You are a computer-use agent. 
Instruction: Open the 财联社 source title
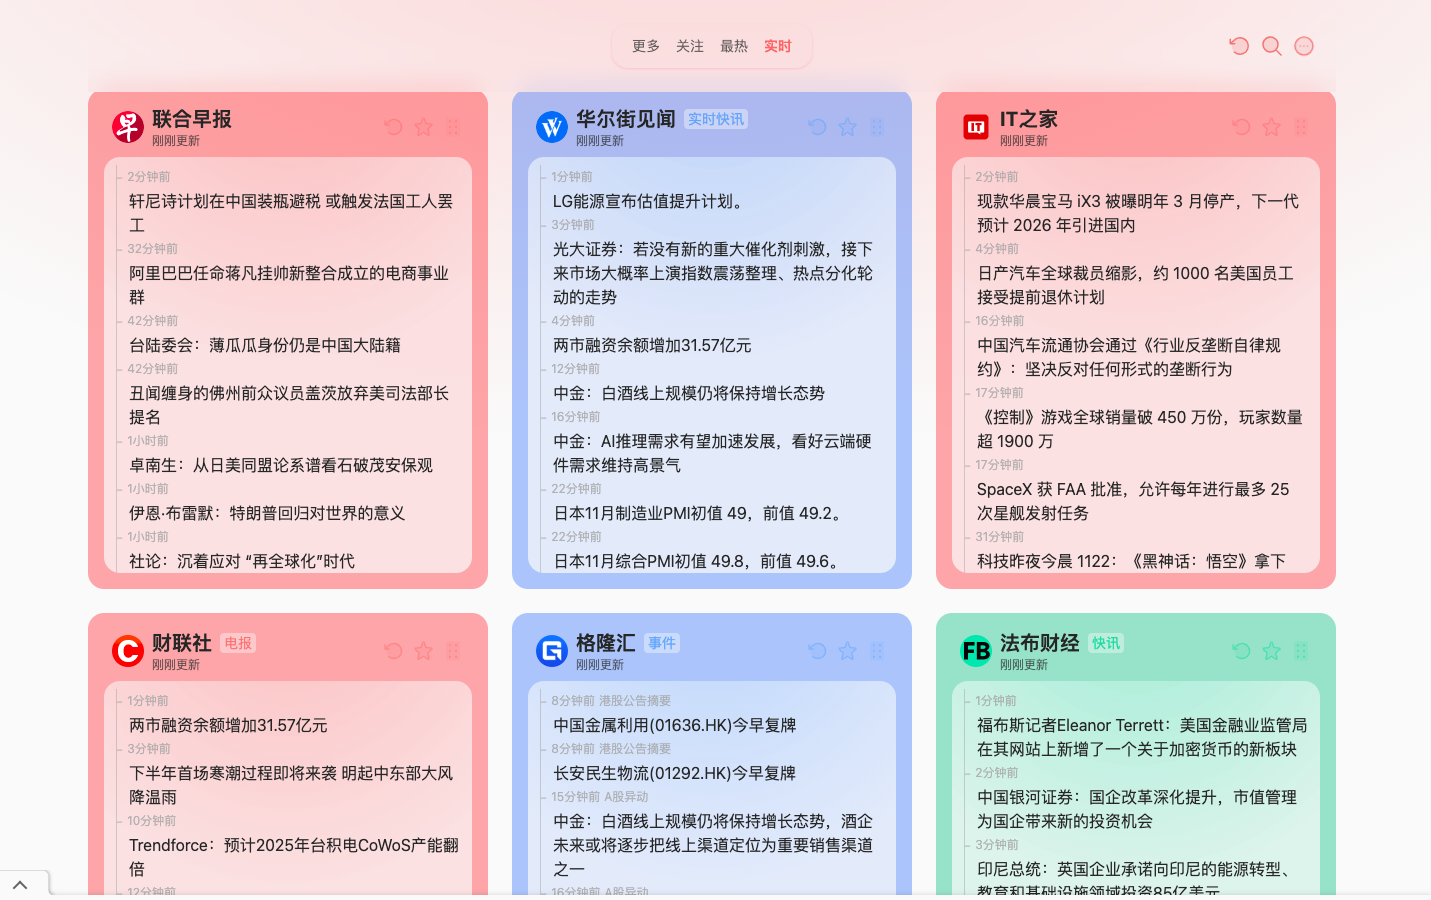tap(182, 643)
